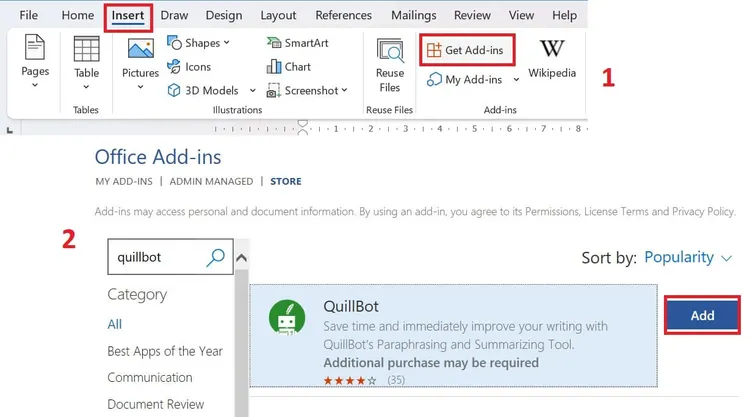This screenshot has width=750, height=417.
Task: Open the Design tab
Action: (224, 15)
